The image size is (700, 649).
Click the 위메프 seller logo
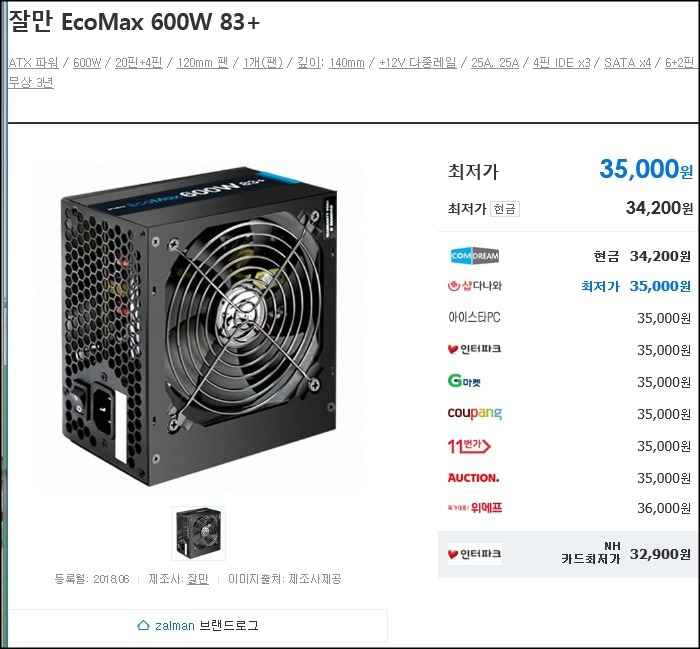coord(475,508)
